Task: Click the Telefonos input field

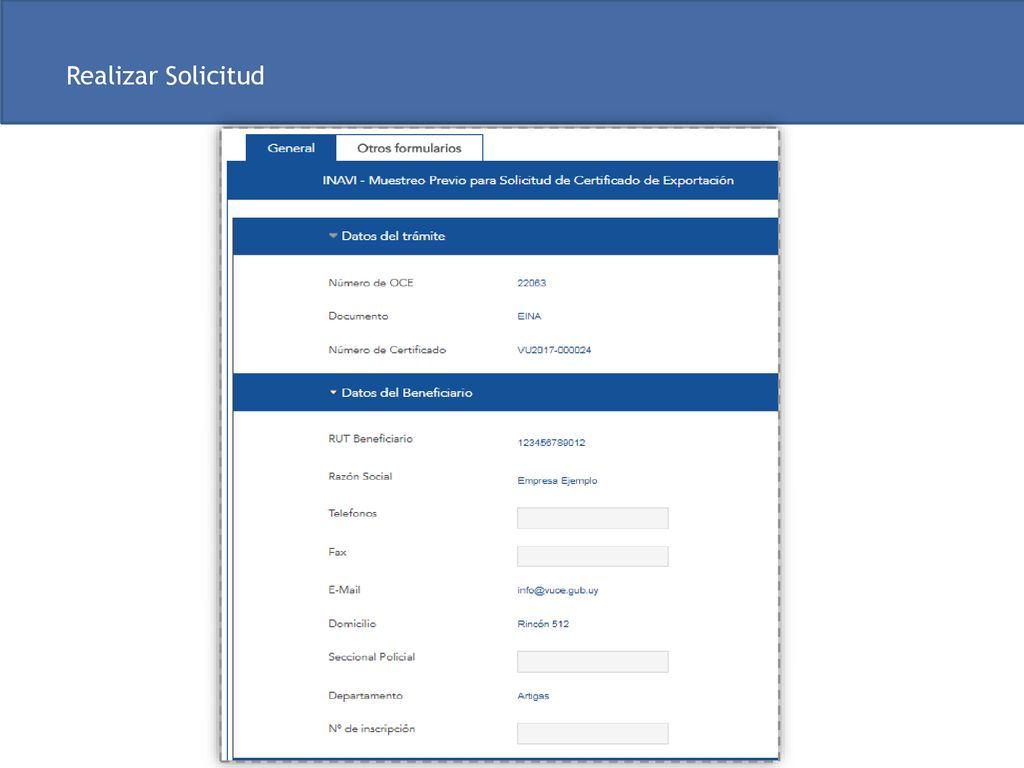Action: click(592, 518)
